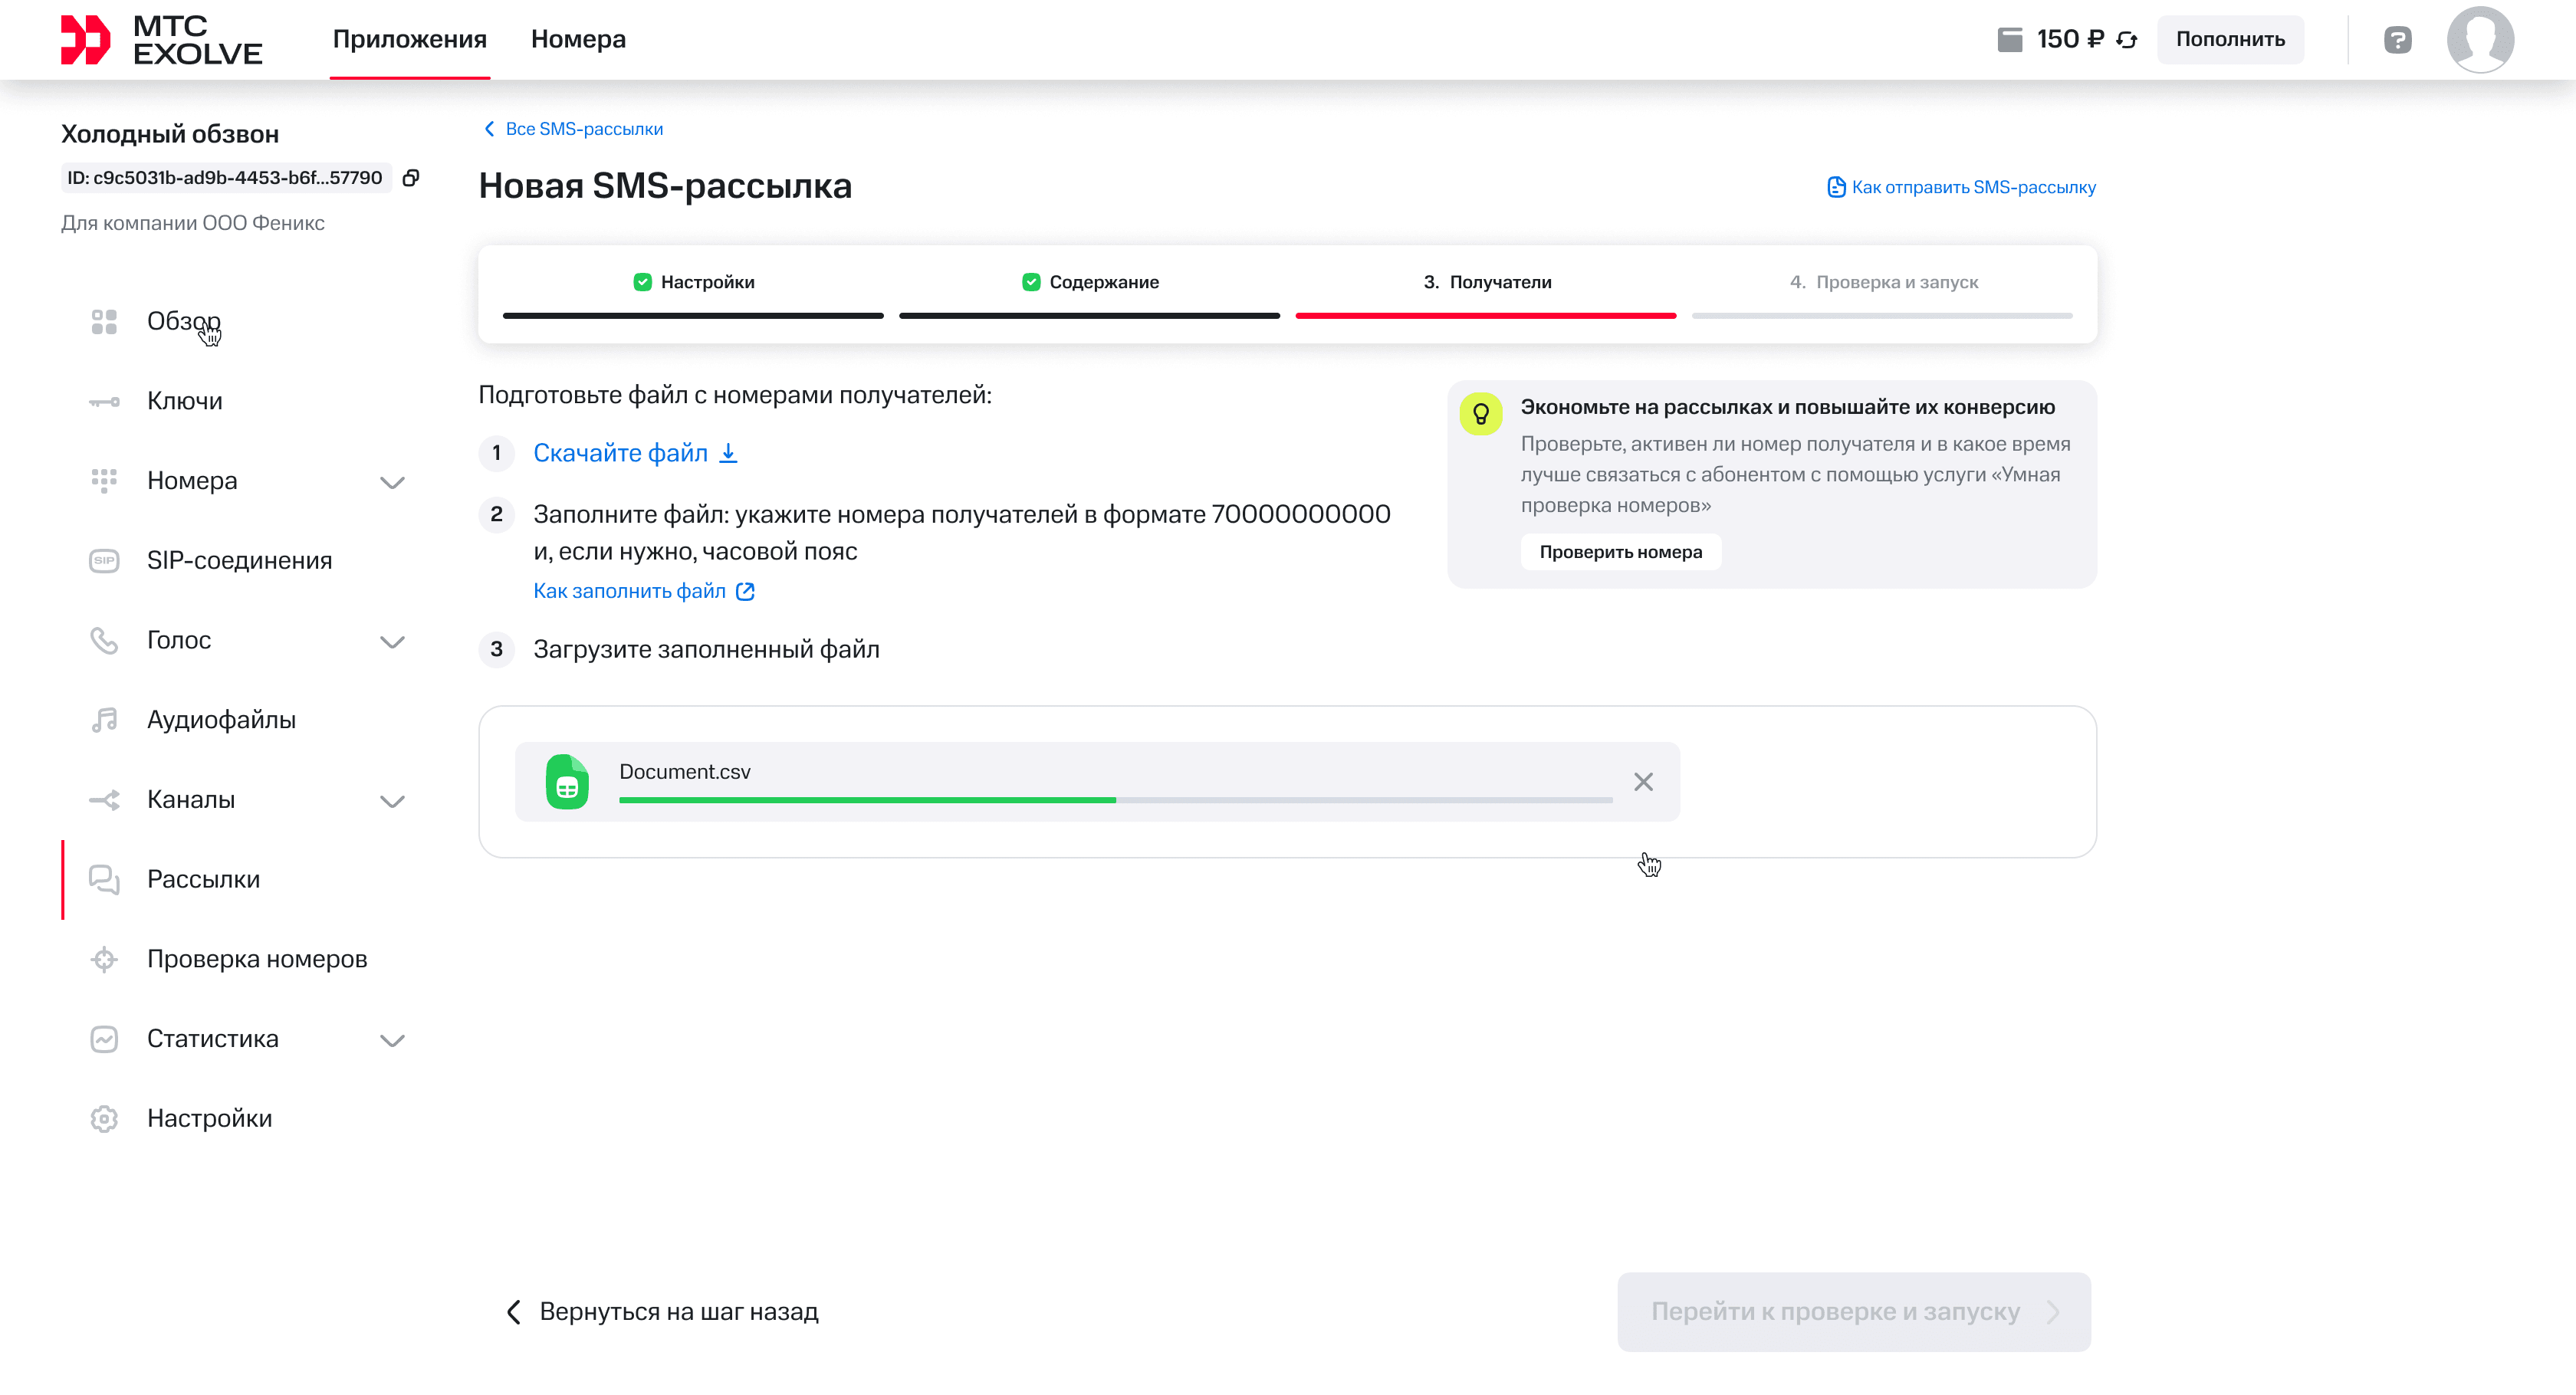Switch to the Номера top tab
2576x1395 pixels.
tap(578, 39)
